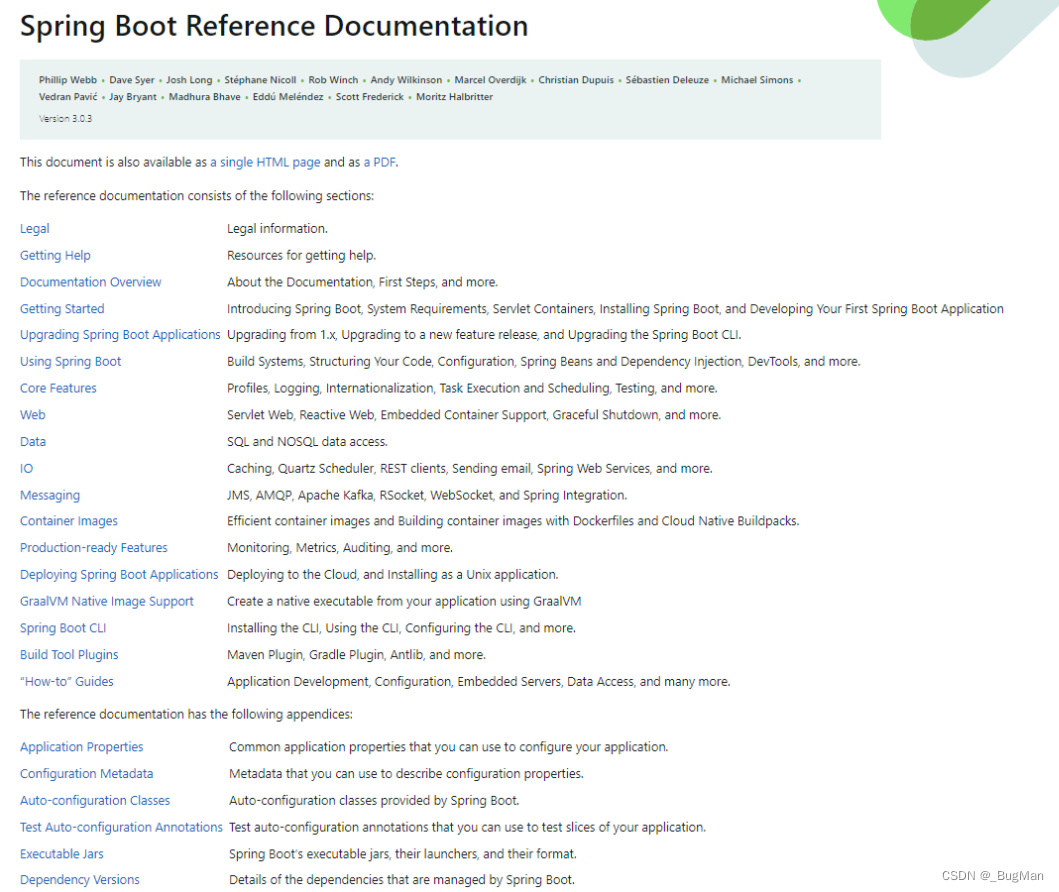Open the single HTML page version
The height and width of the screenshot is (892, 1059).
pos(265,161)
